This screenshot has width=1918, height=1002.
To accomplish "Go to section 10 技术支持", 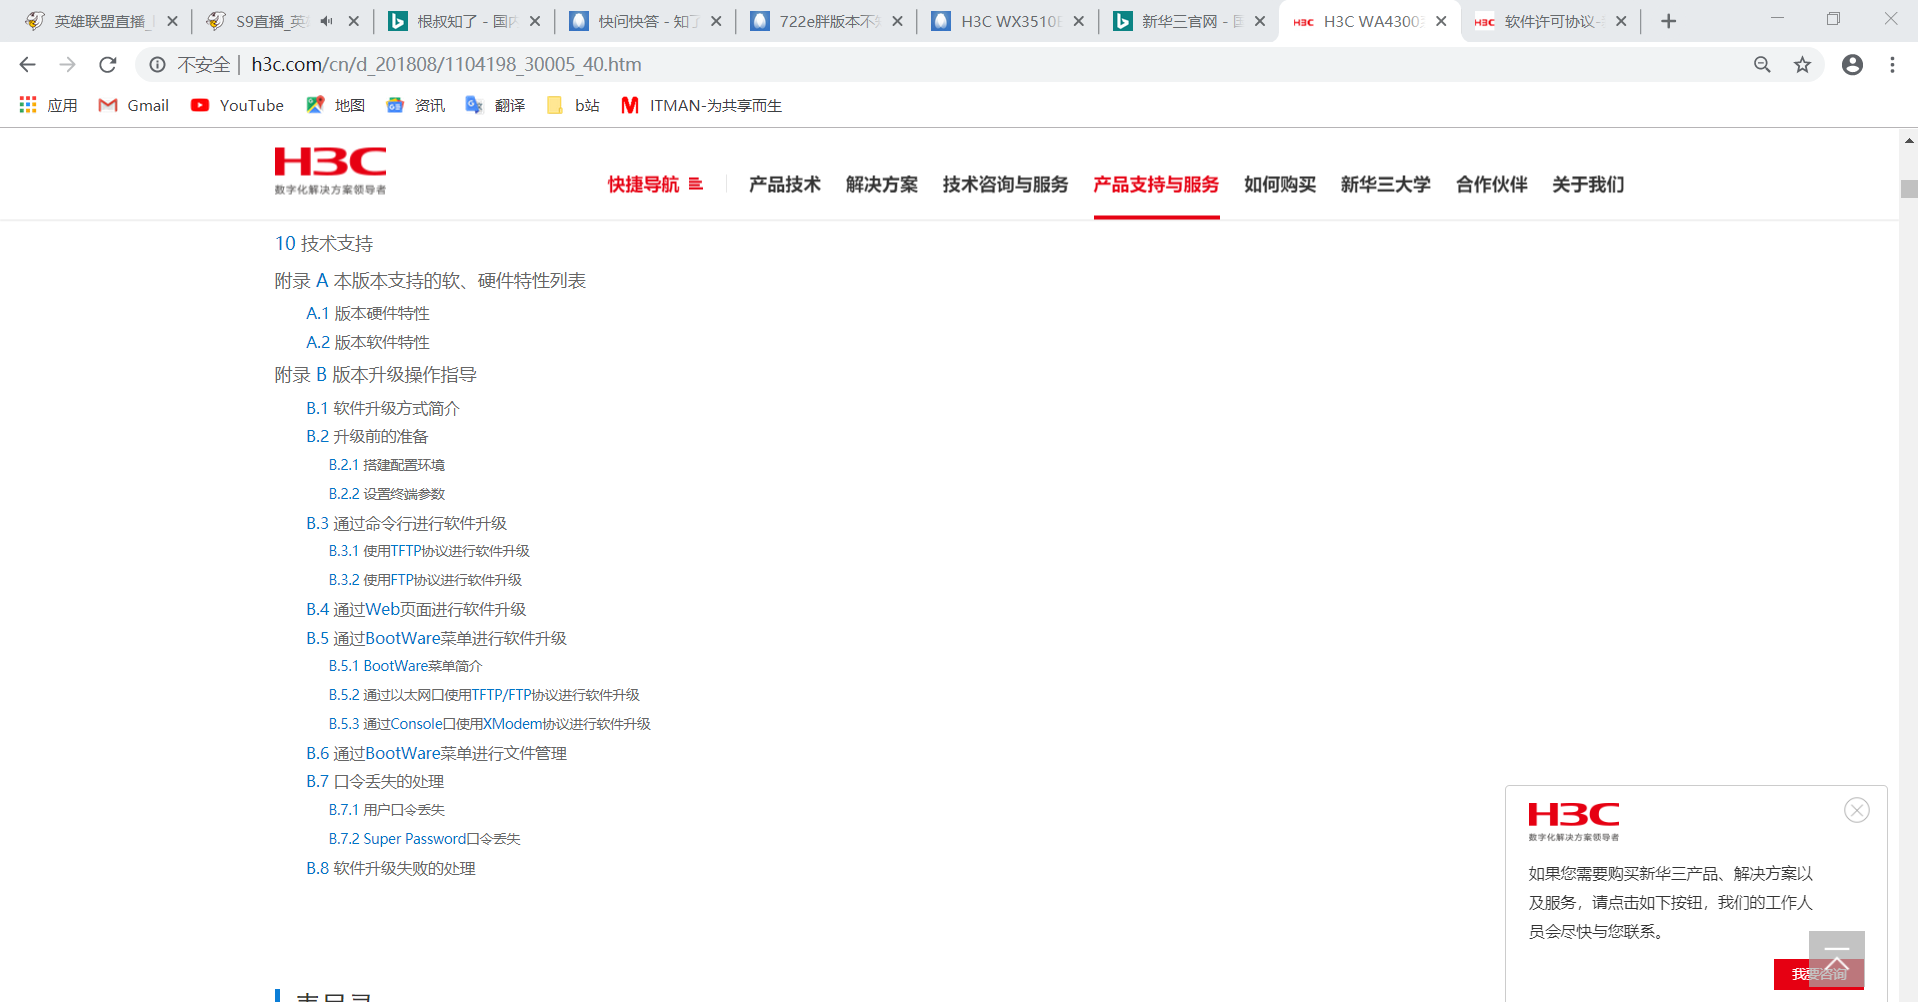I will (324, 244).
